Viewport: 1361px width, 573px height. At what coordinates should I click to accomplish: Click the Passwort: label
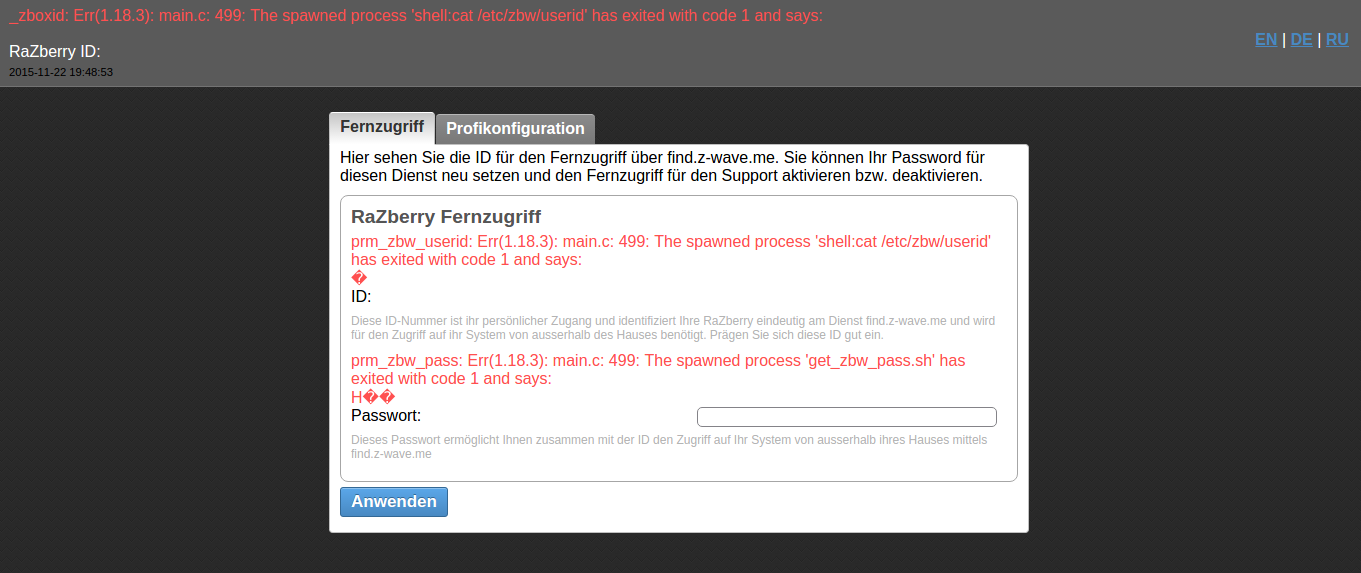(x=386, y=416)
